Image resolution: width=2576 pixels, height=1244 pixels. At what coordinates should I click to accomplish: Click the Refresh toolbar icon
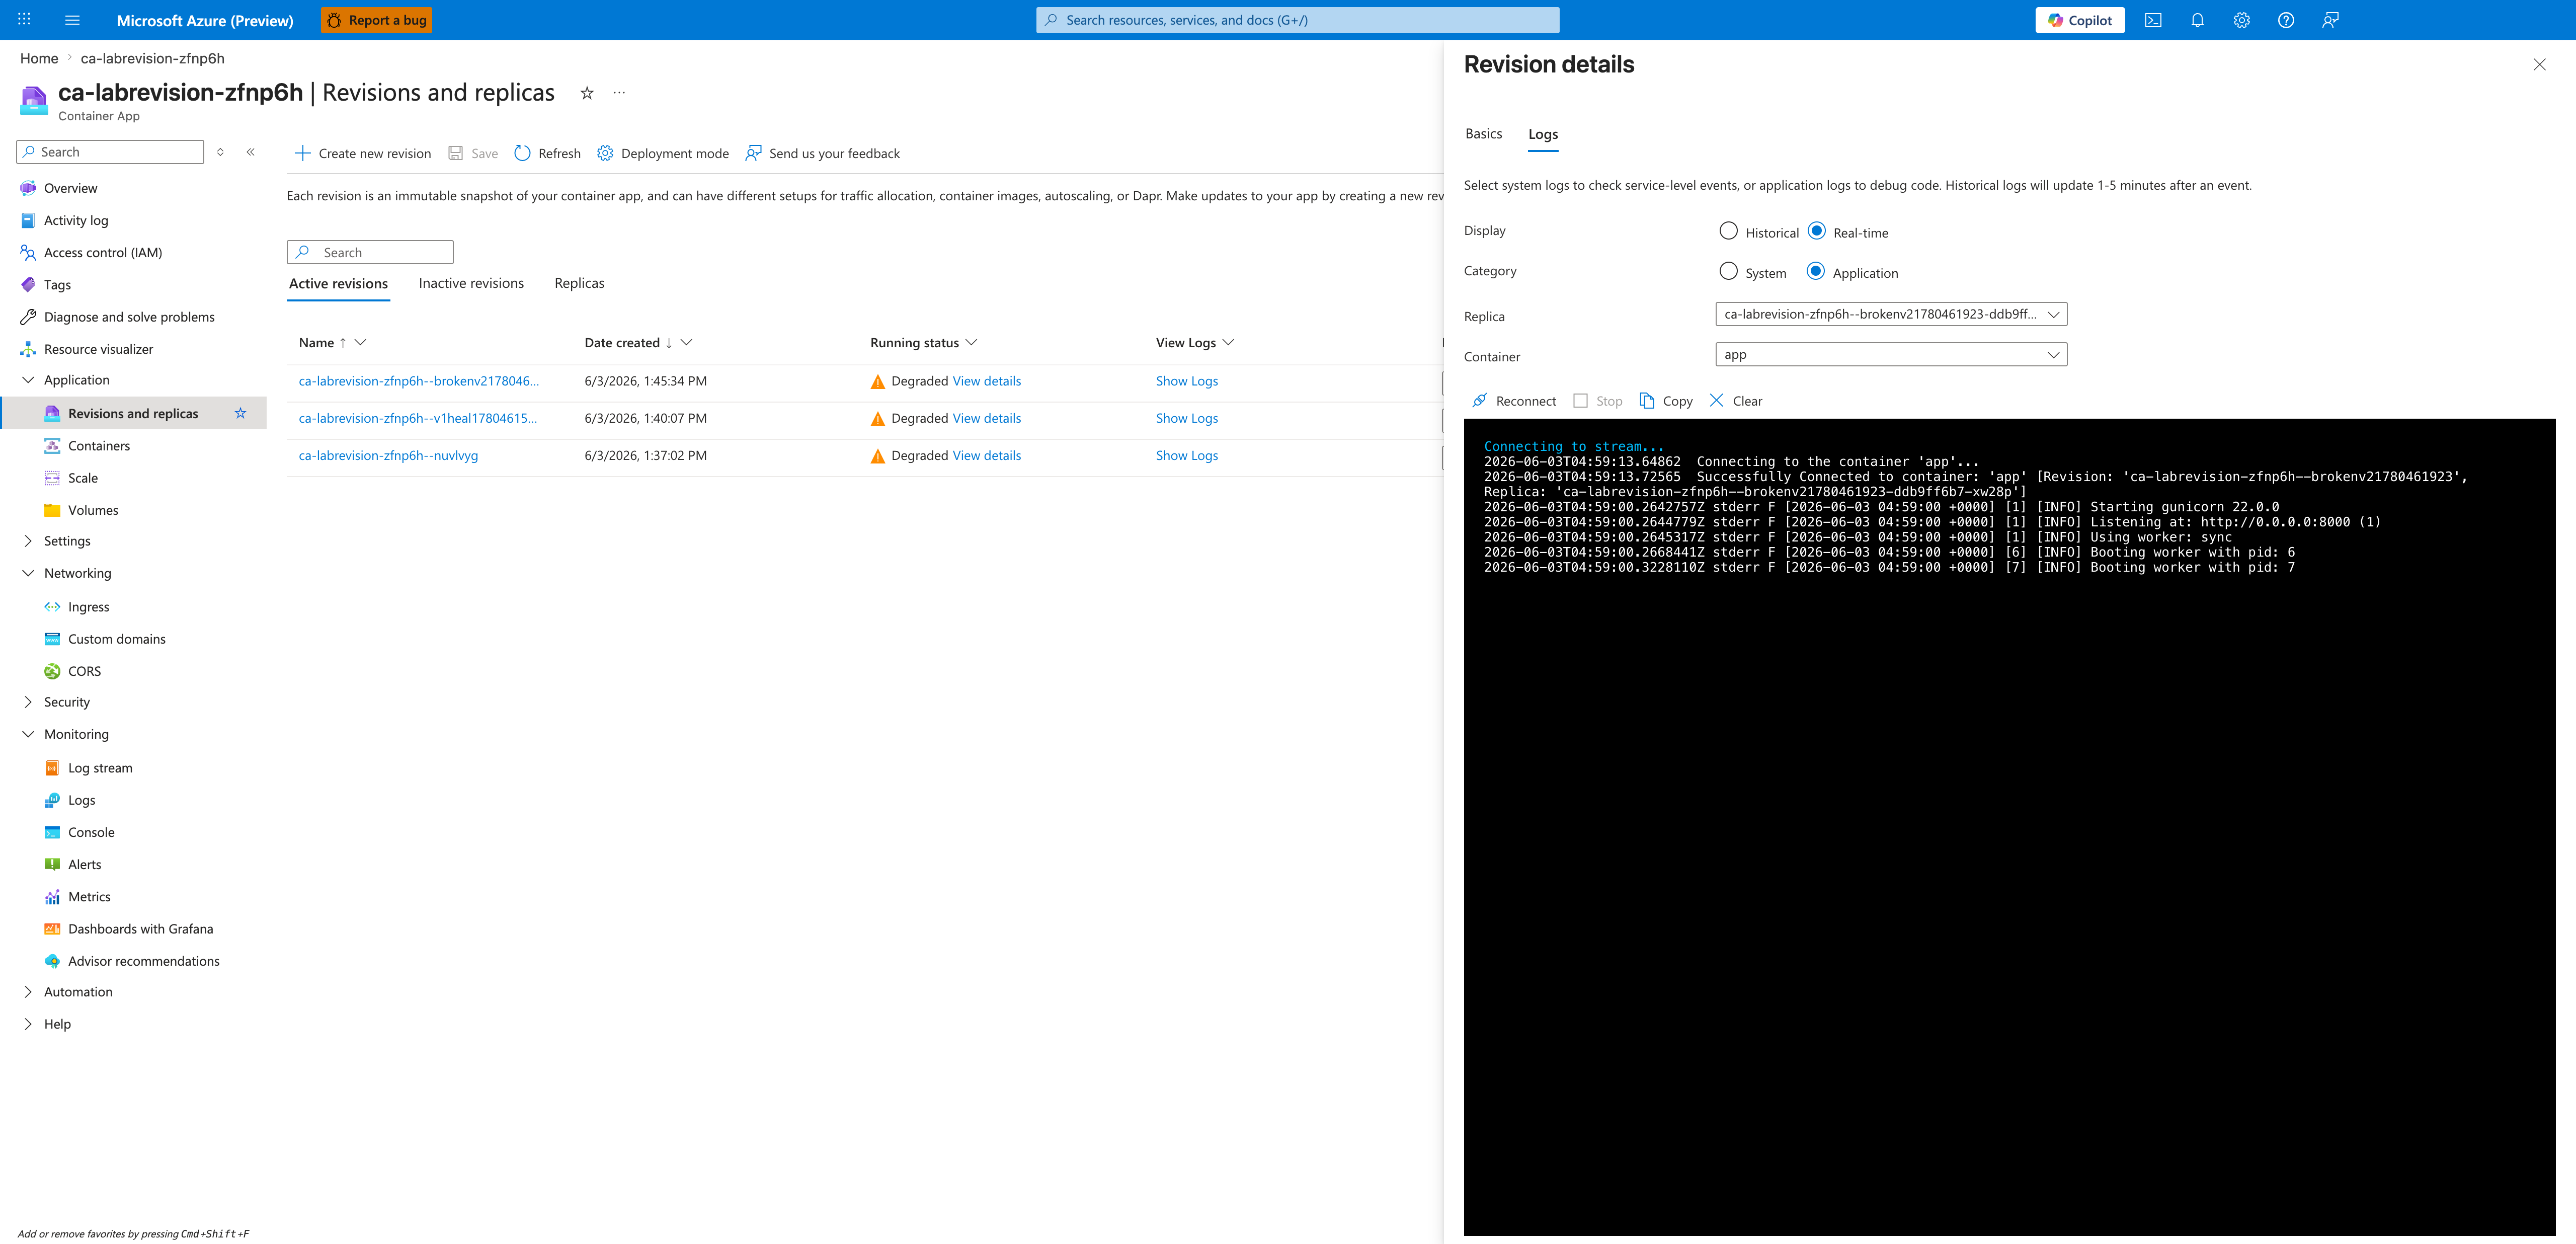522,153
